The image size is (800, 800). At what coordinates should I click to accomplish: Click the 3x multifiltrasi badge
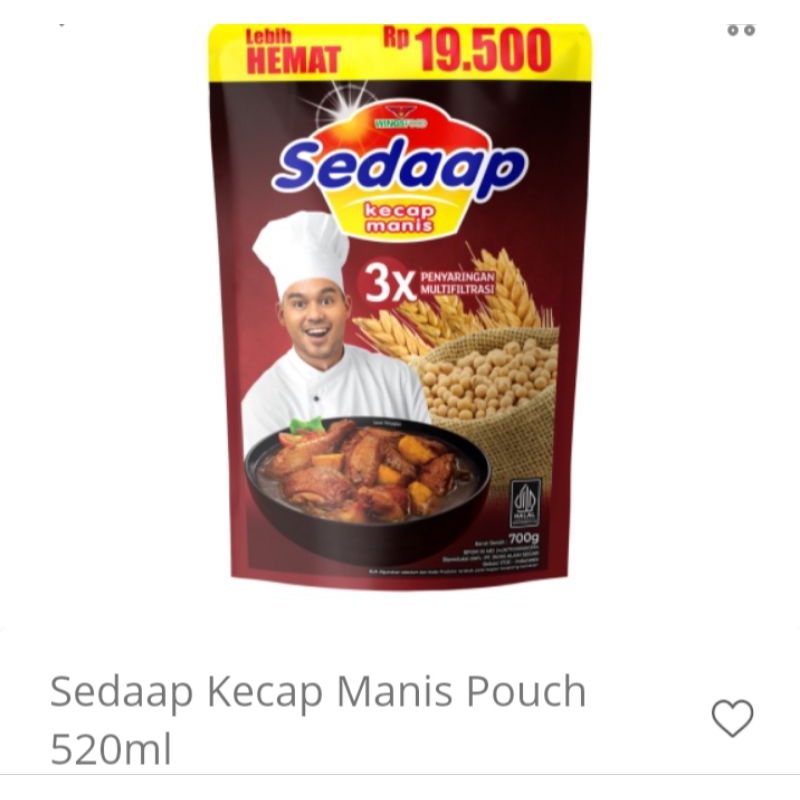(428, 283)
